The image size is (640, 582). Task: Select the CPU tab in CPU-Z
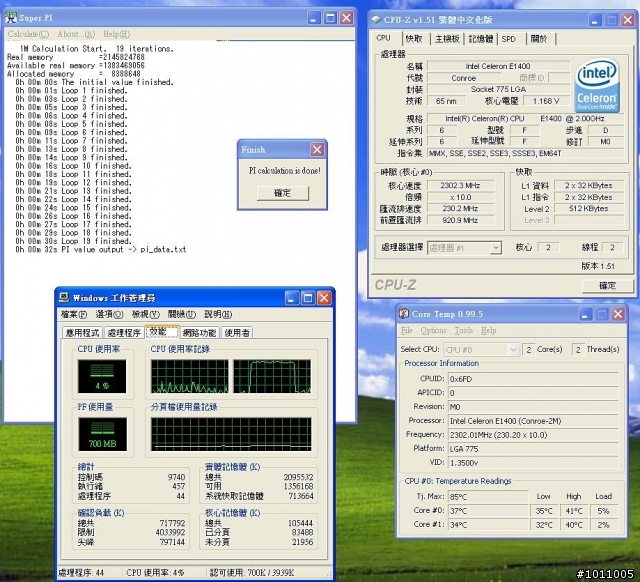tap(383, 38)
